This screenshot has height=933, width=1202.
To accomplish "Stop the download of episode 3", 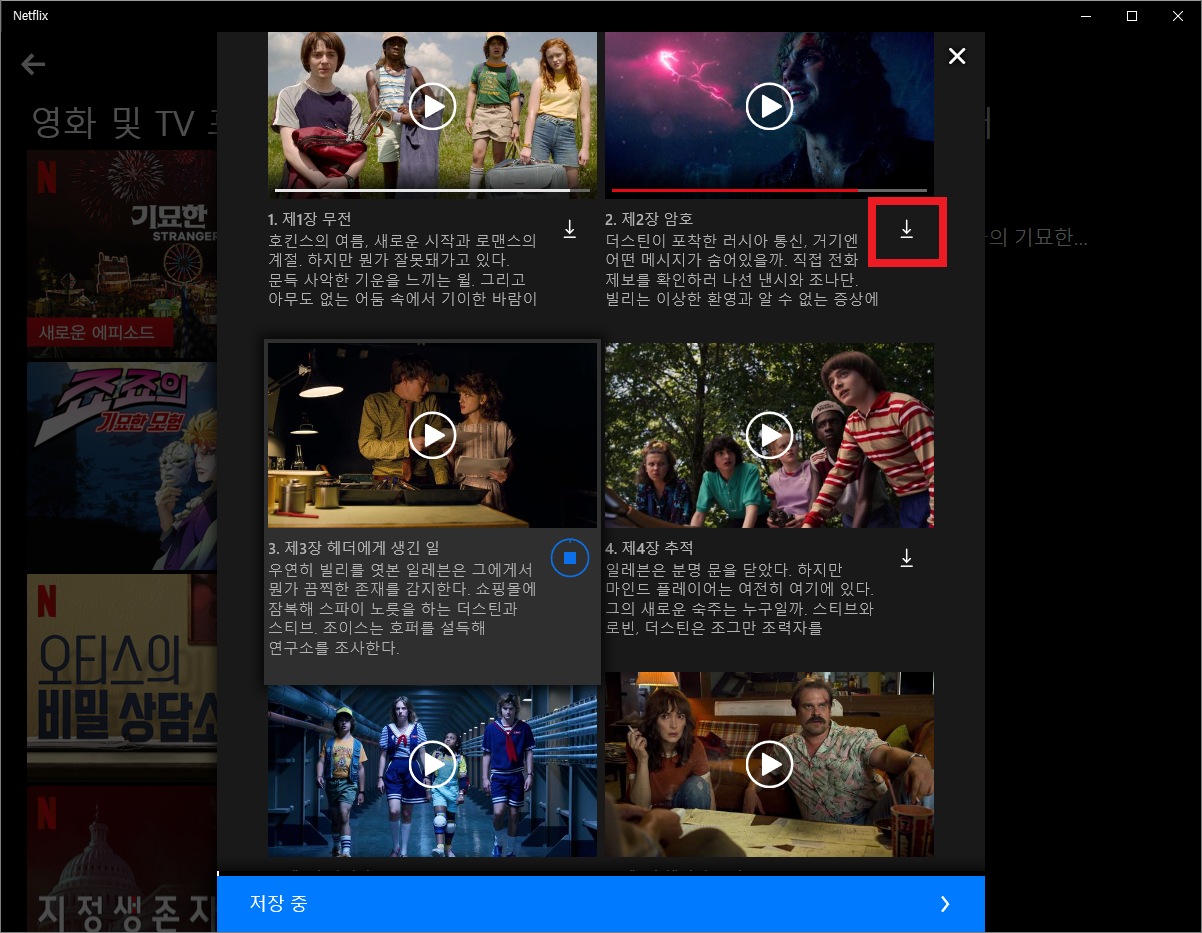I will (x=570, y=557).
